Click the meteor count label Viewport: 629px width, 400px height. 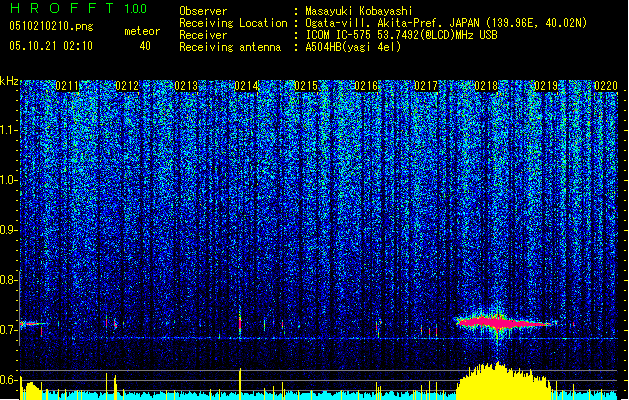[x=142, y=31]
